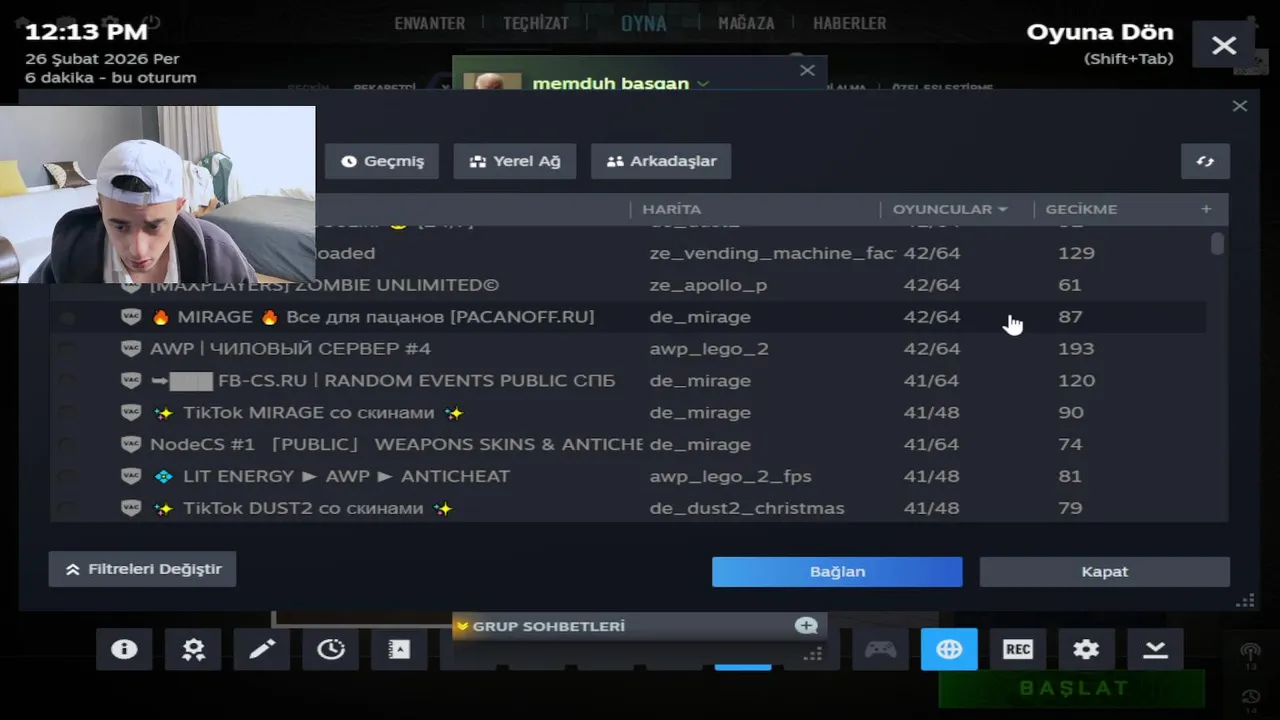Sort by the HARITA column header
The height and width of the screenshot is (720, 1280).
[x=671, y=209]
